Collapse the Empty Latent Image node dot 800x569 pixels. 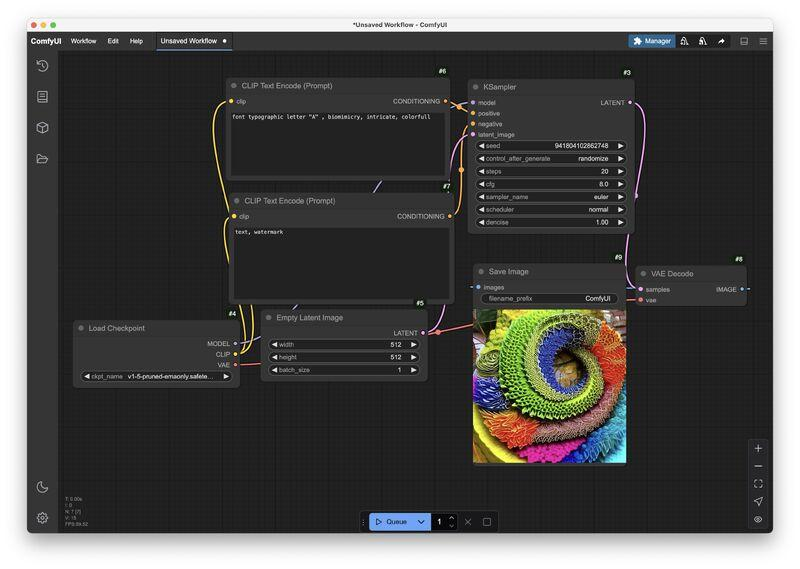coord(269,317)
